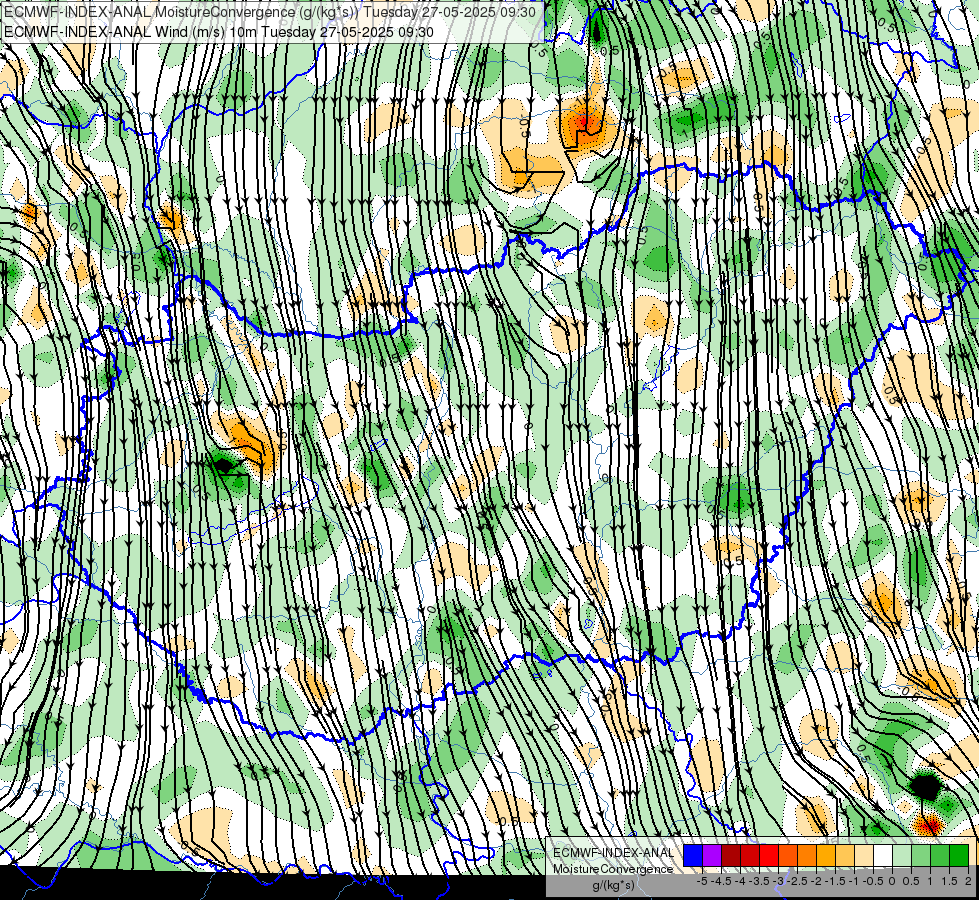Select the maroon swatch between -4.5 and -4
Screen dimensions: 979x900
tap(731, 855)
